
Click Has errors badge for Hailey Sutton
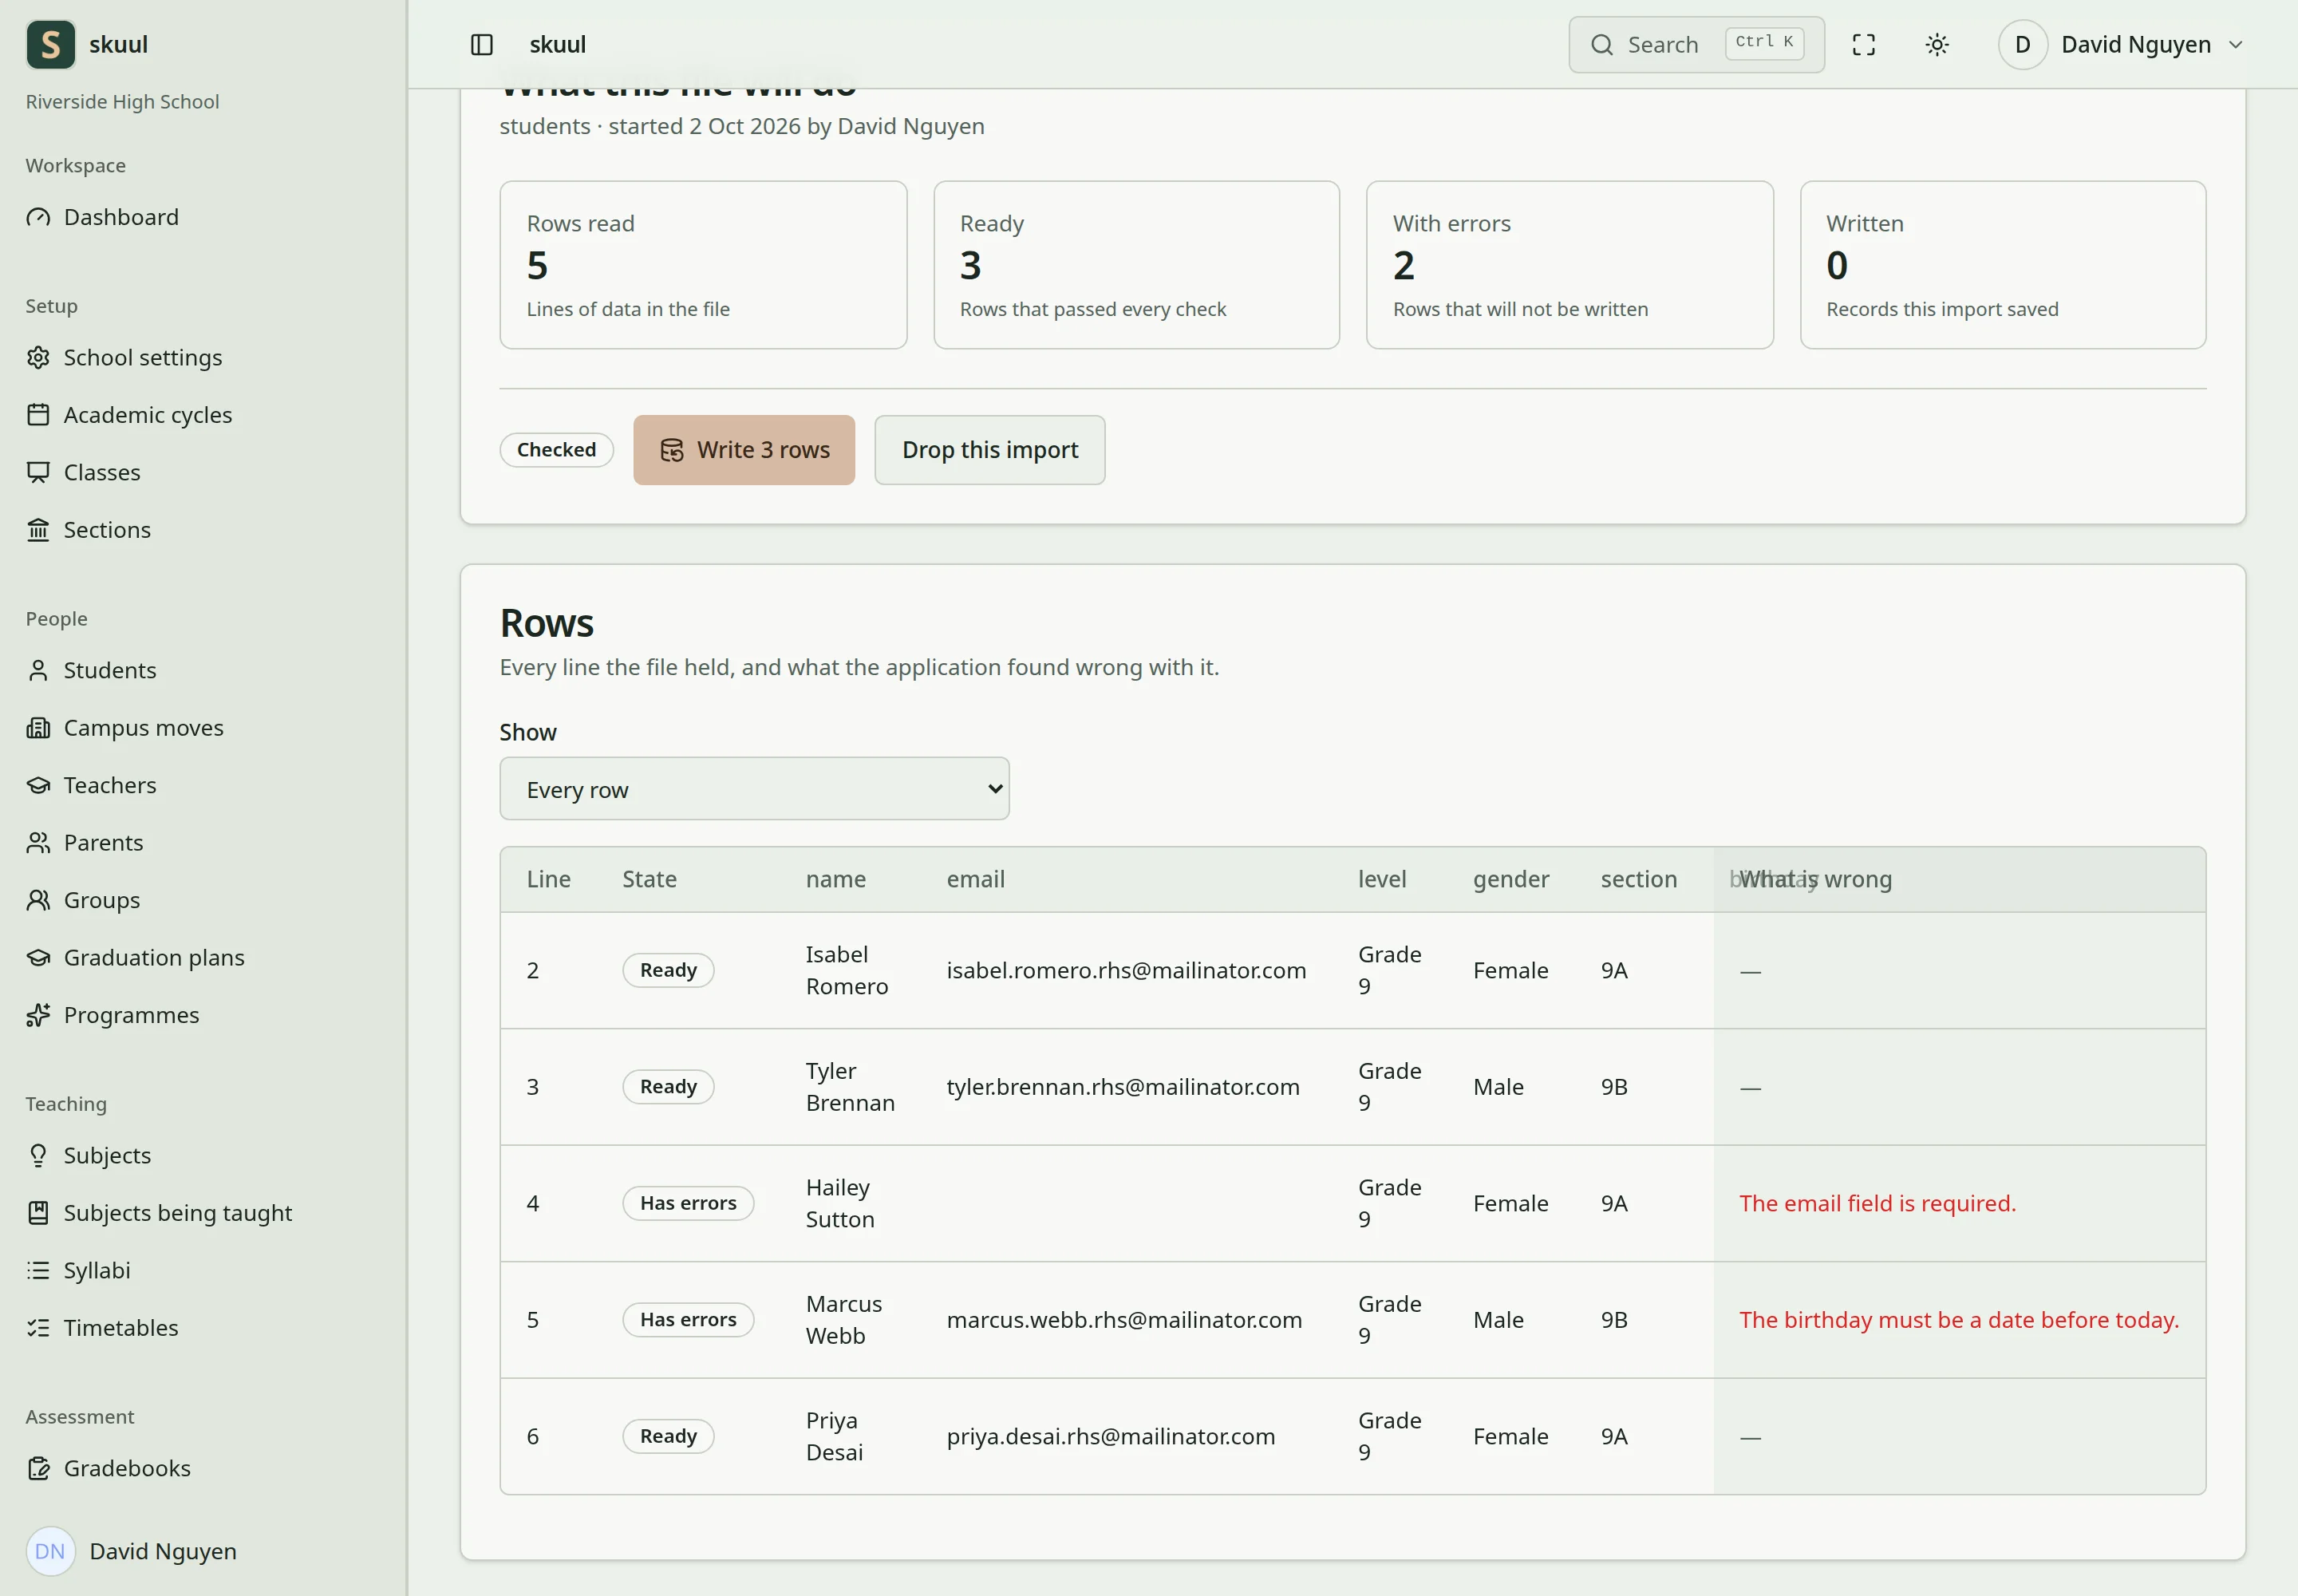688,1203
